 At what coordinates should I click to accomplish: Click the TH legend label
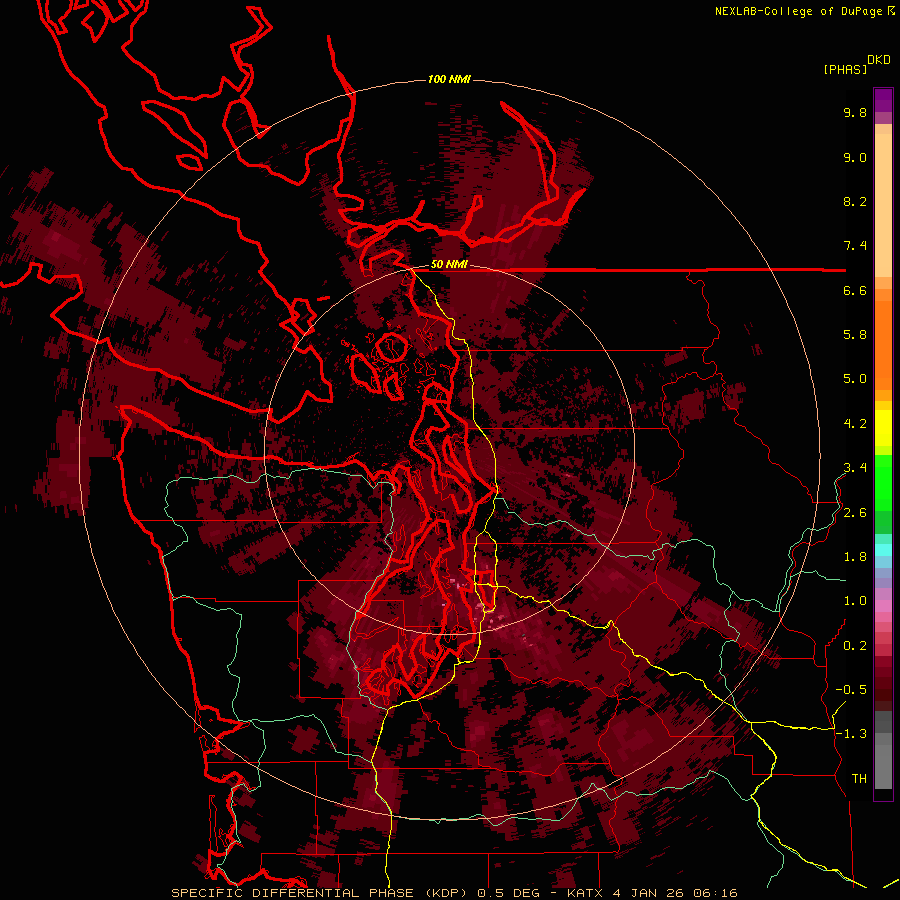point(859,779)
